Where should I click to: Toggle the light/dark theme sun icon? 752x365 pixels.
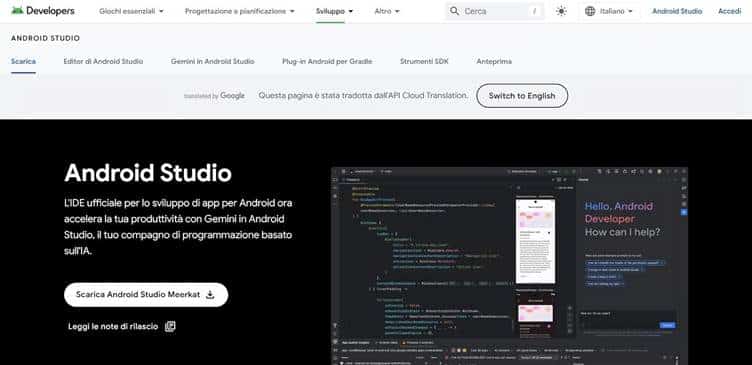point(561,11)
